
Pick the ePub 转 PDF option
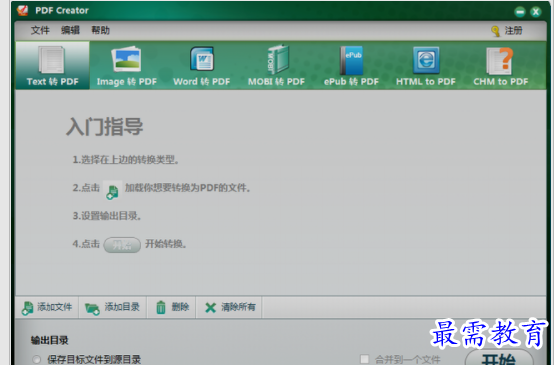coord(351,65)
